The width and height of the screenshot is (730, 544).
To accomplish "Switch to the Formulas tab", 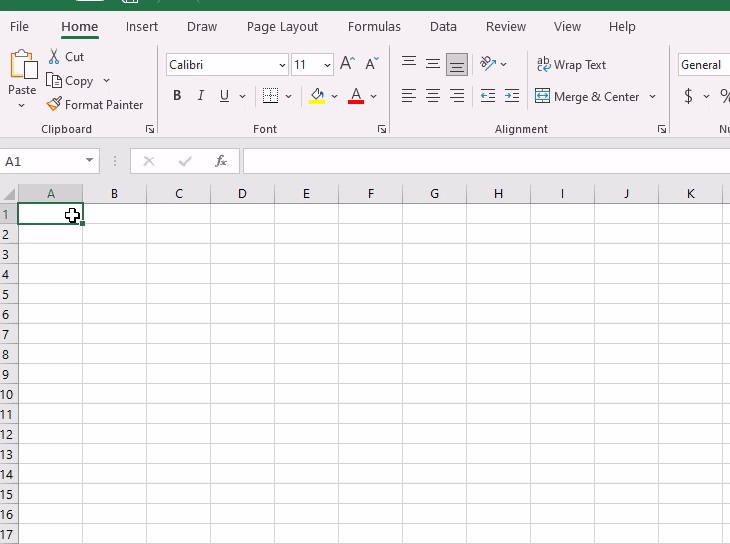I will click(x=374, y=27).
